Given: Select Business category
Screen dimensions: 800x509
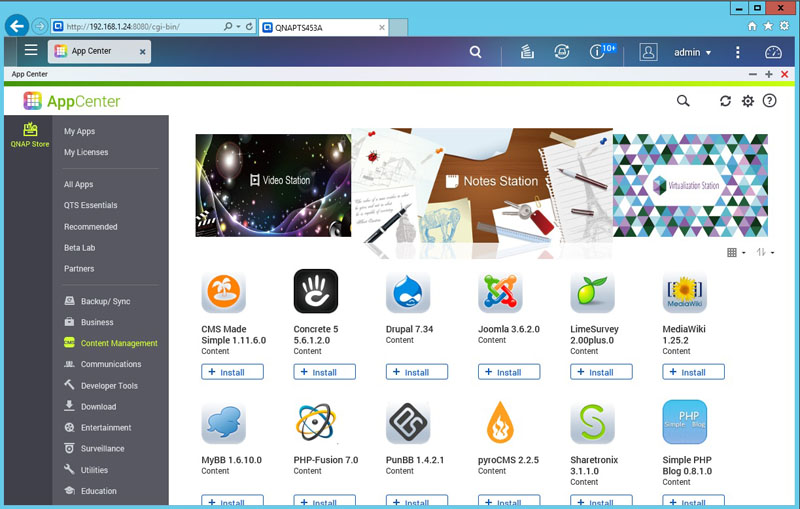Looking at the screenshot, I should 89,322.
